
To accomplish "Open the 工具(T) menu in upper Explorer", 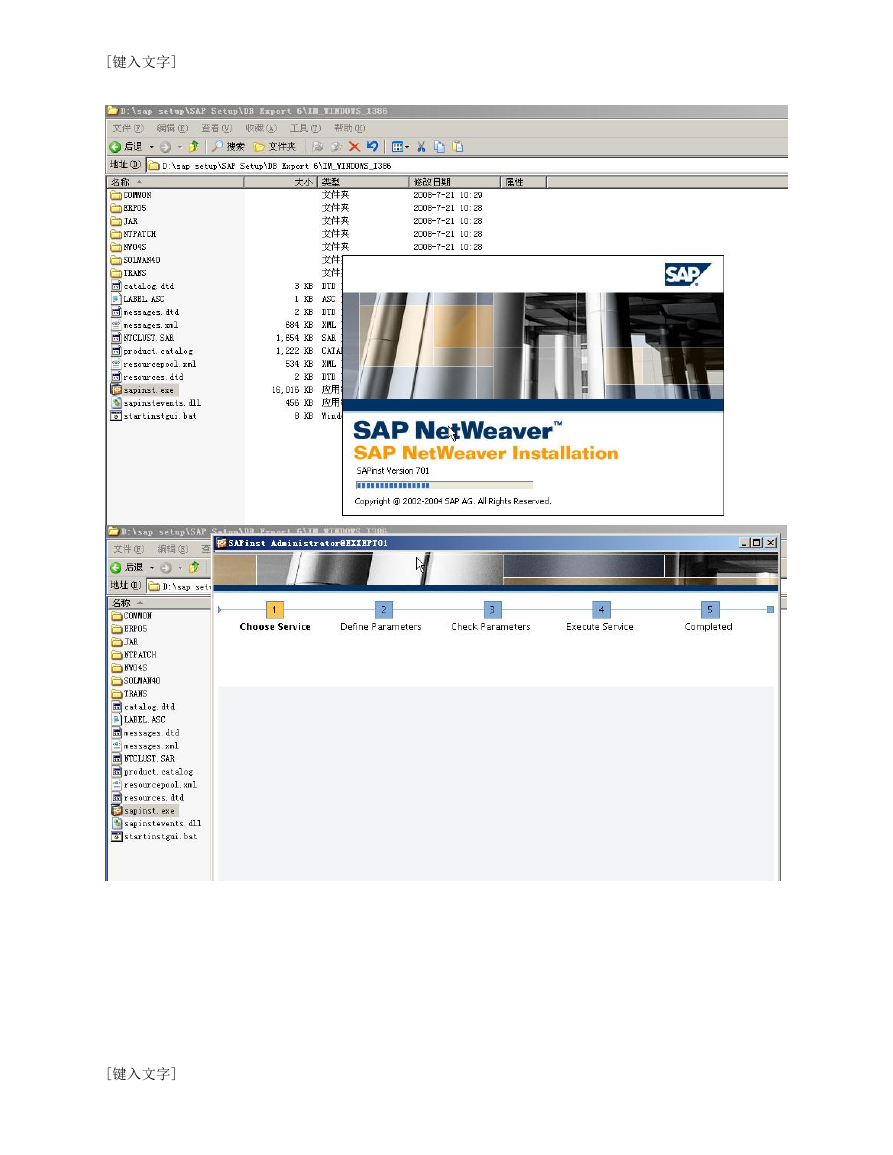I will (x=305, y=128).
